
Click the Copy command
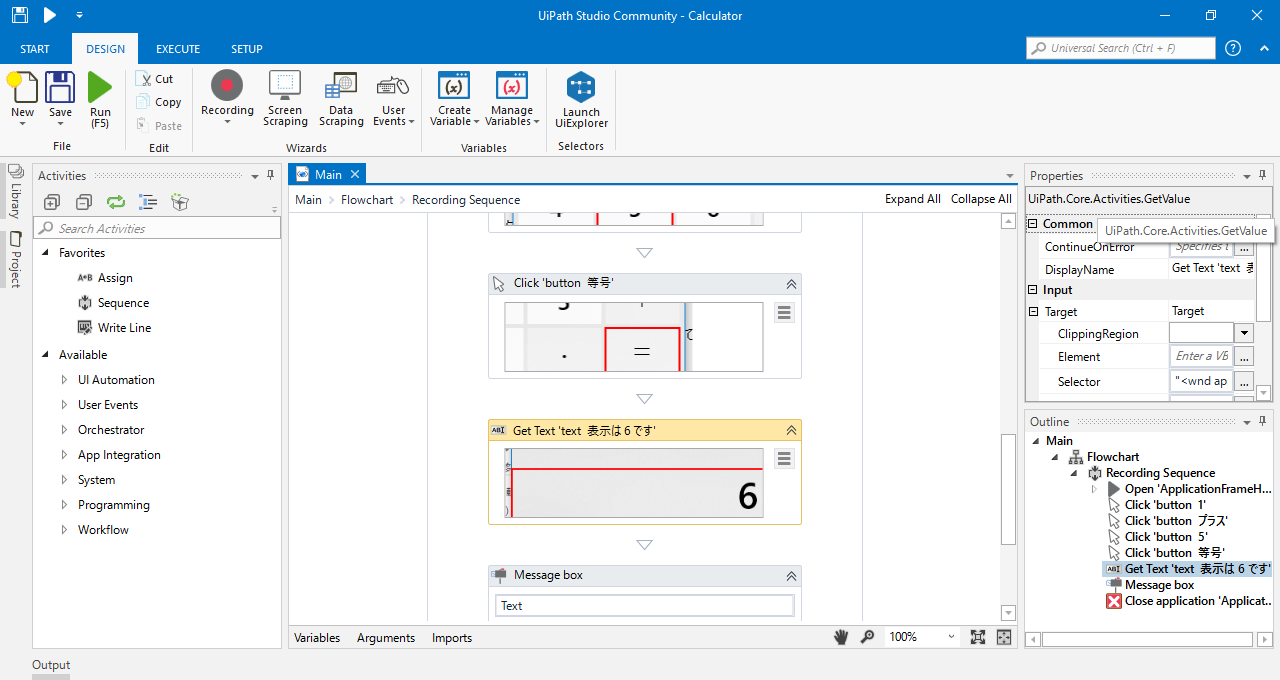click(159, 102)
